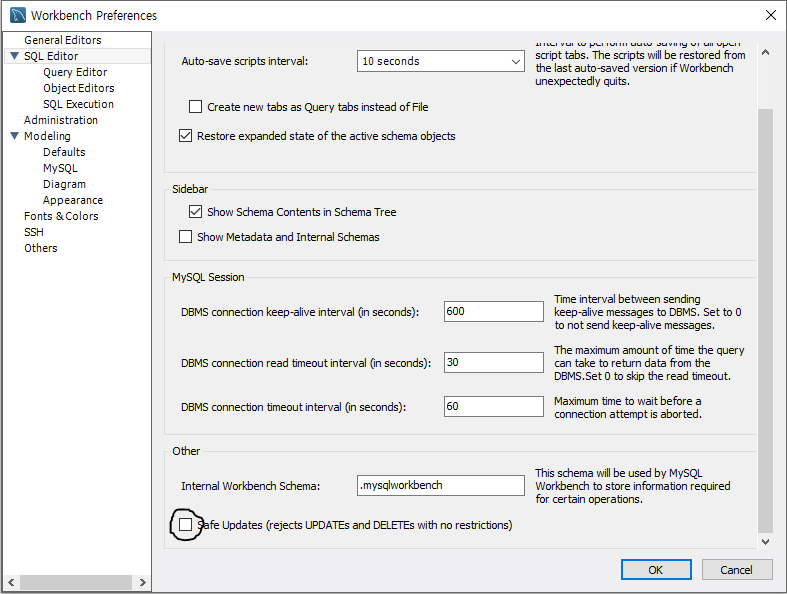Open the Query Editor preferences page
The width and height of the screenshot is (787, 594).
click(75, 72)
